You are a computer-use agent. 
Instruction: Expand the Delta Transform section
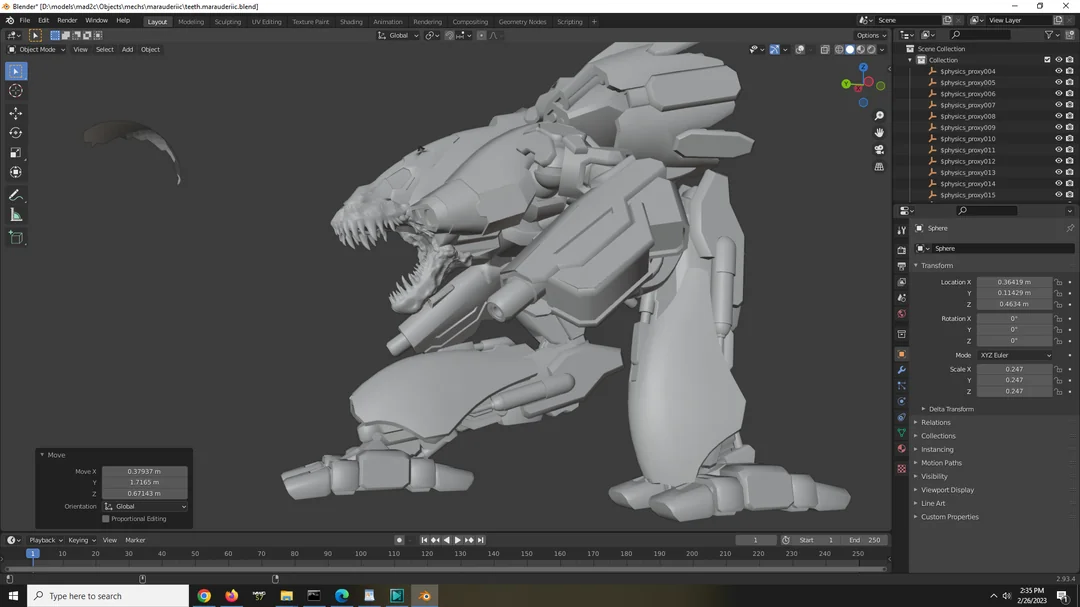tap(950, 409)
